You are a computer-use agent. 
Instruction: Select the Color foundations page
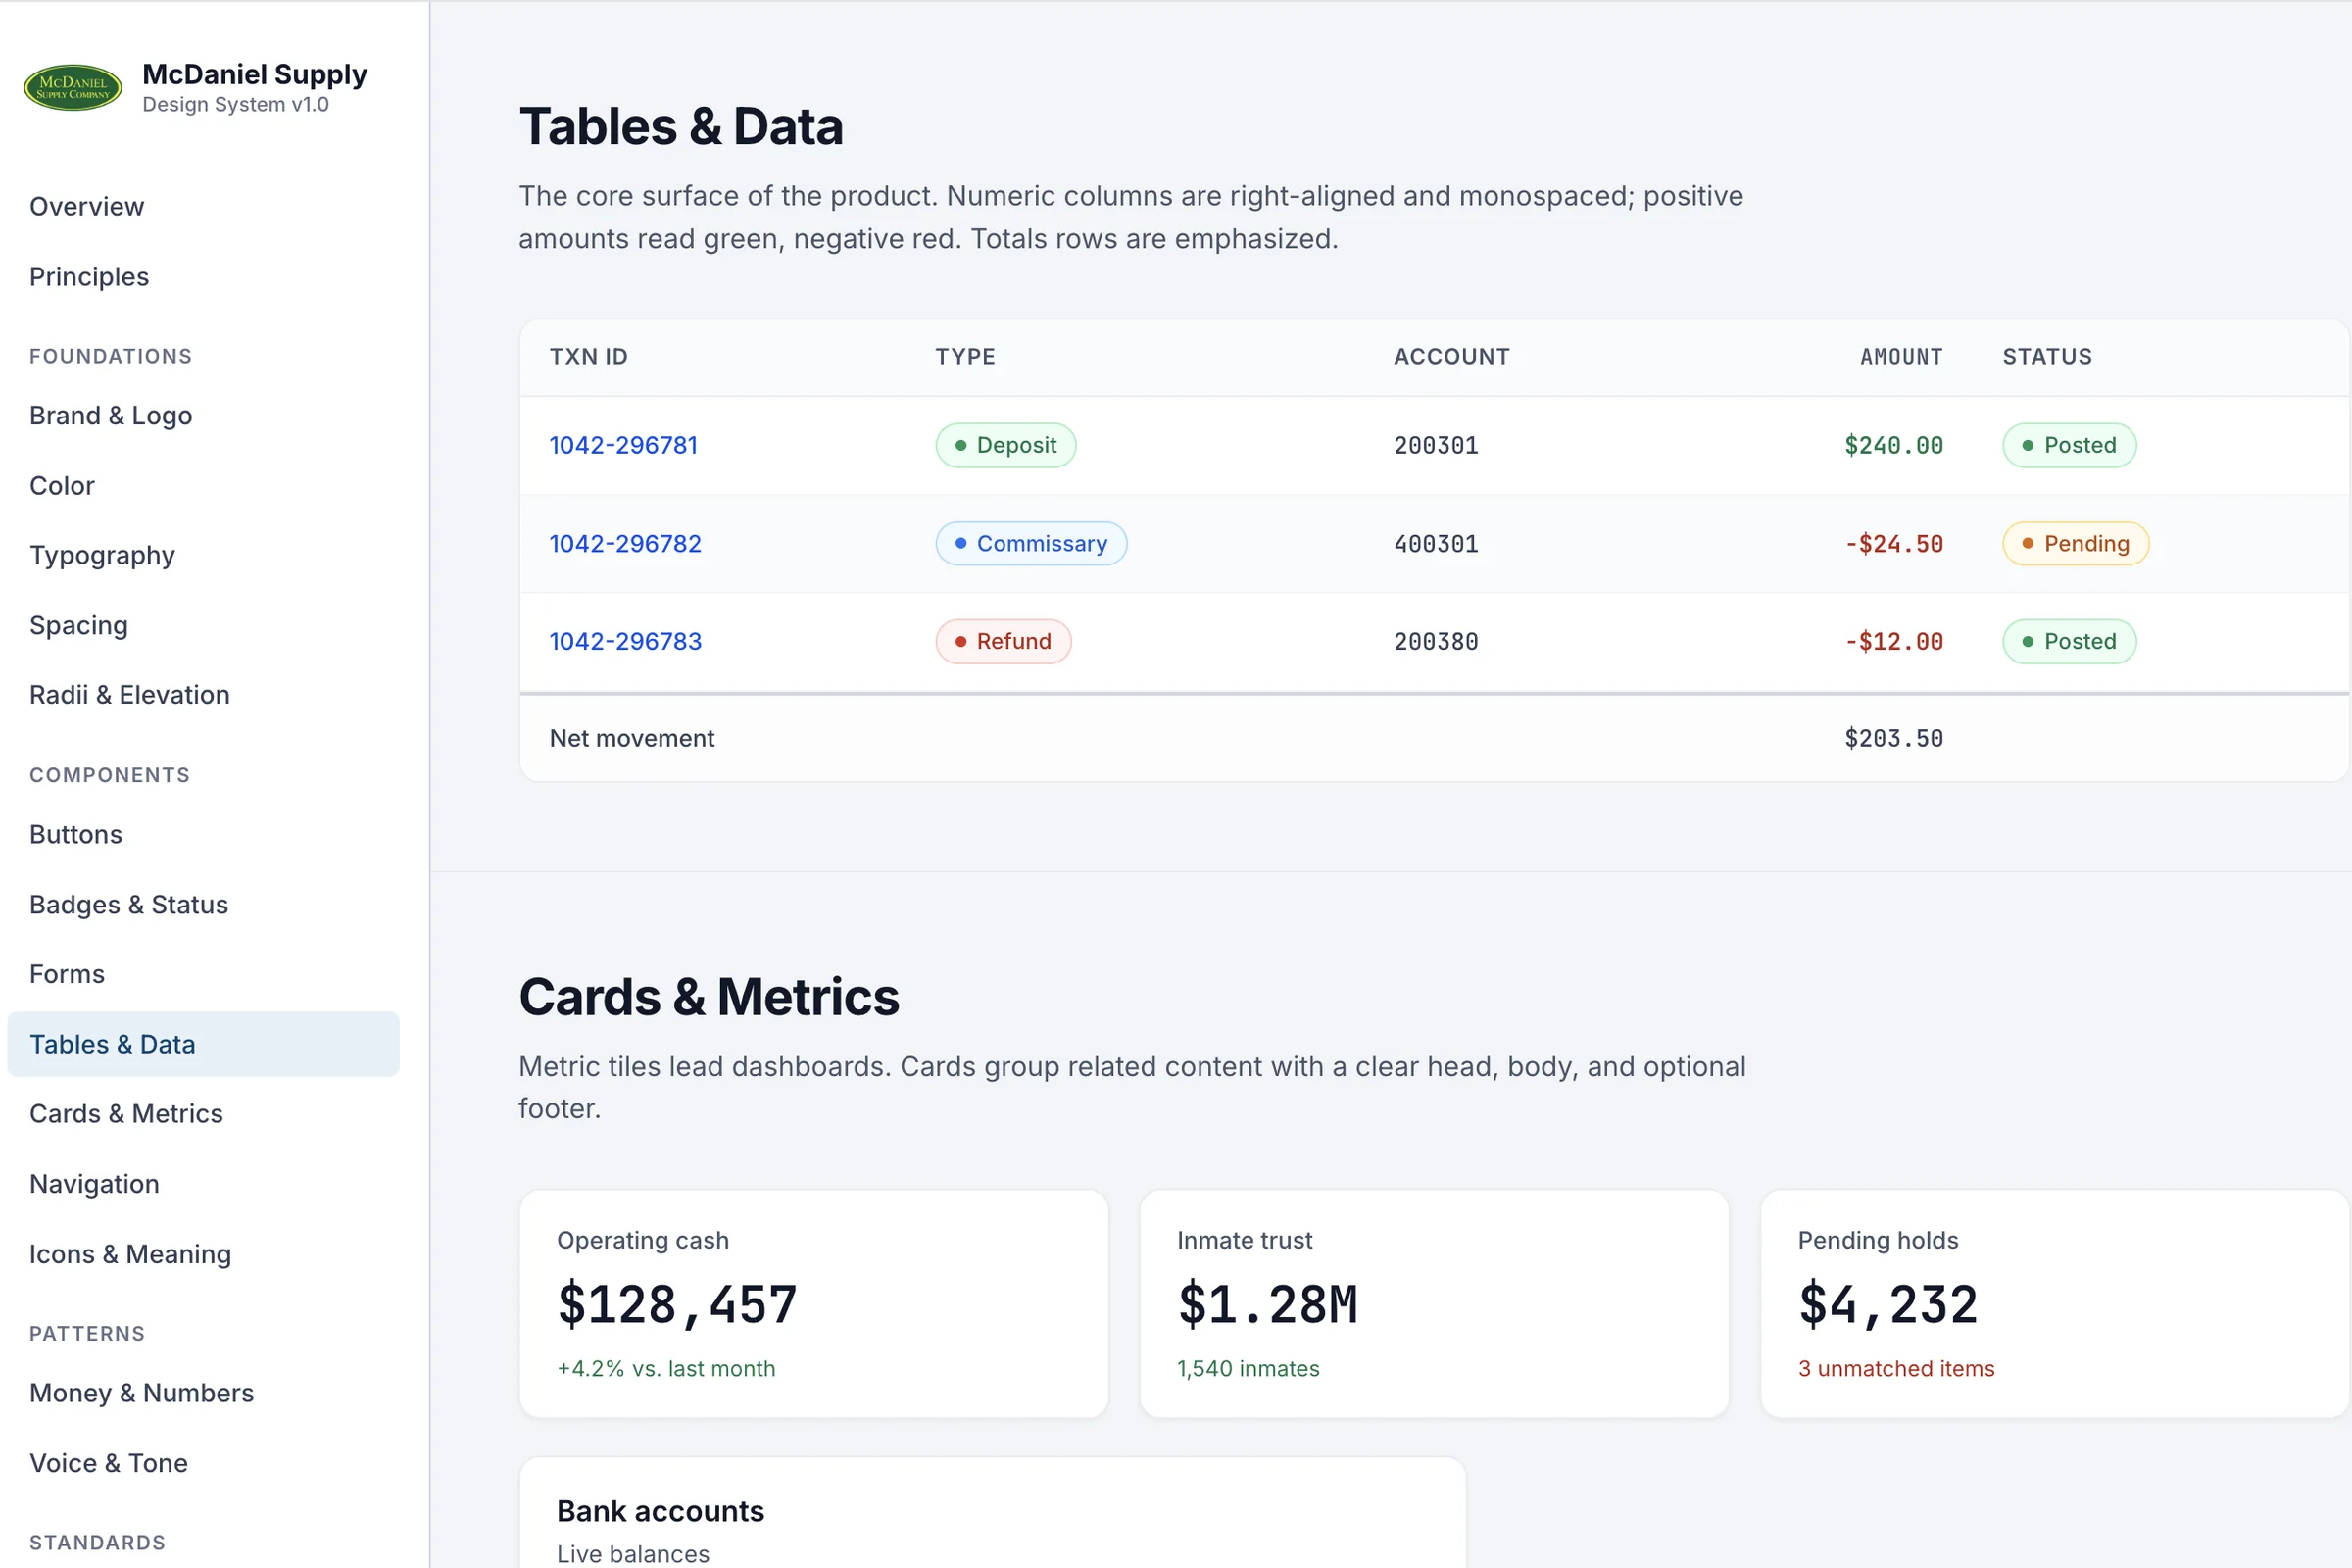coord(62,485)
